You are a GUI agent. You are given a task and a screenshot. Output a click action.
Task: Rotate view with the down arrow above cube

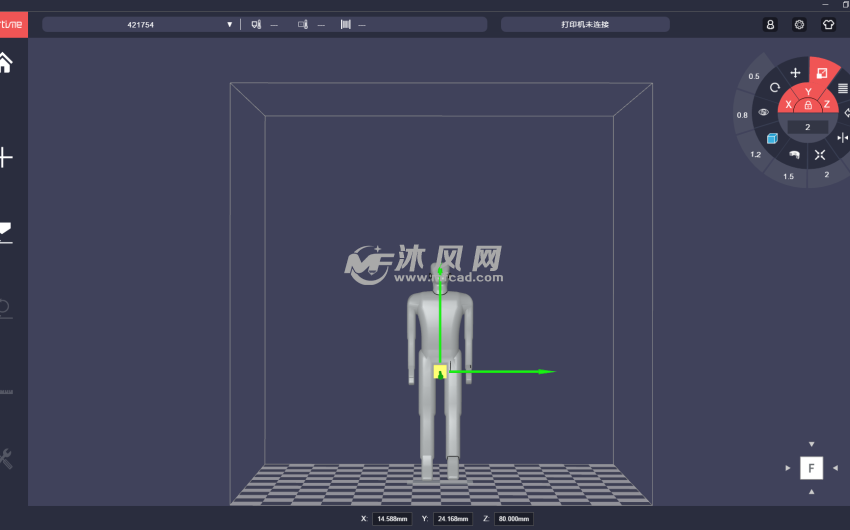812,444
